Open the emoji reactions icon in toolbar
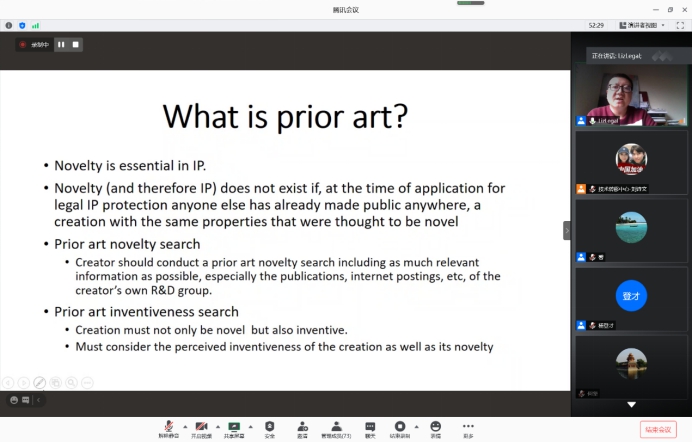Viewport: 693px width, 443px height. tap(435, 427)
